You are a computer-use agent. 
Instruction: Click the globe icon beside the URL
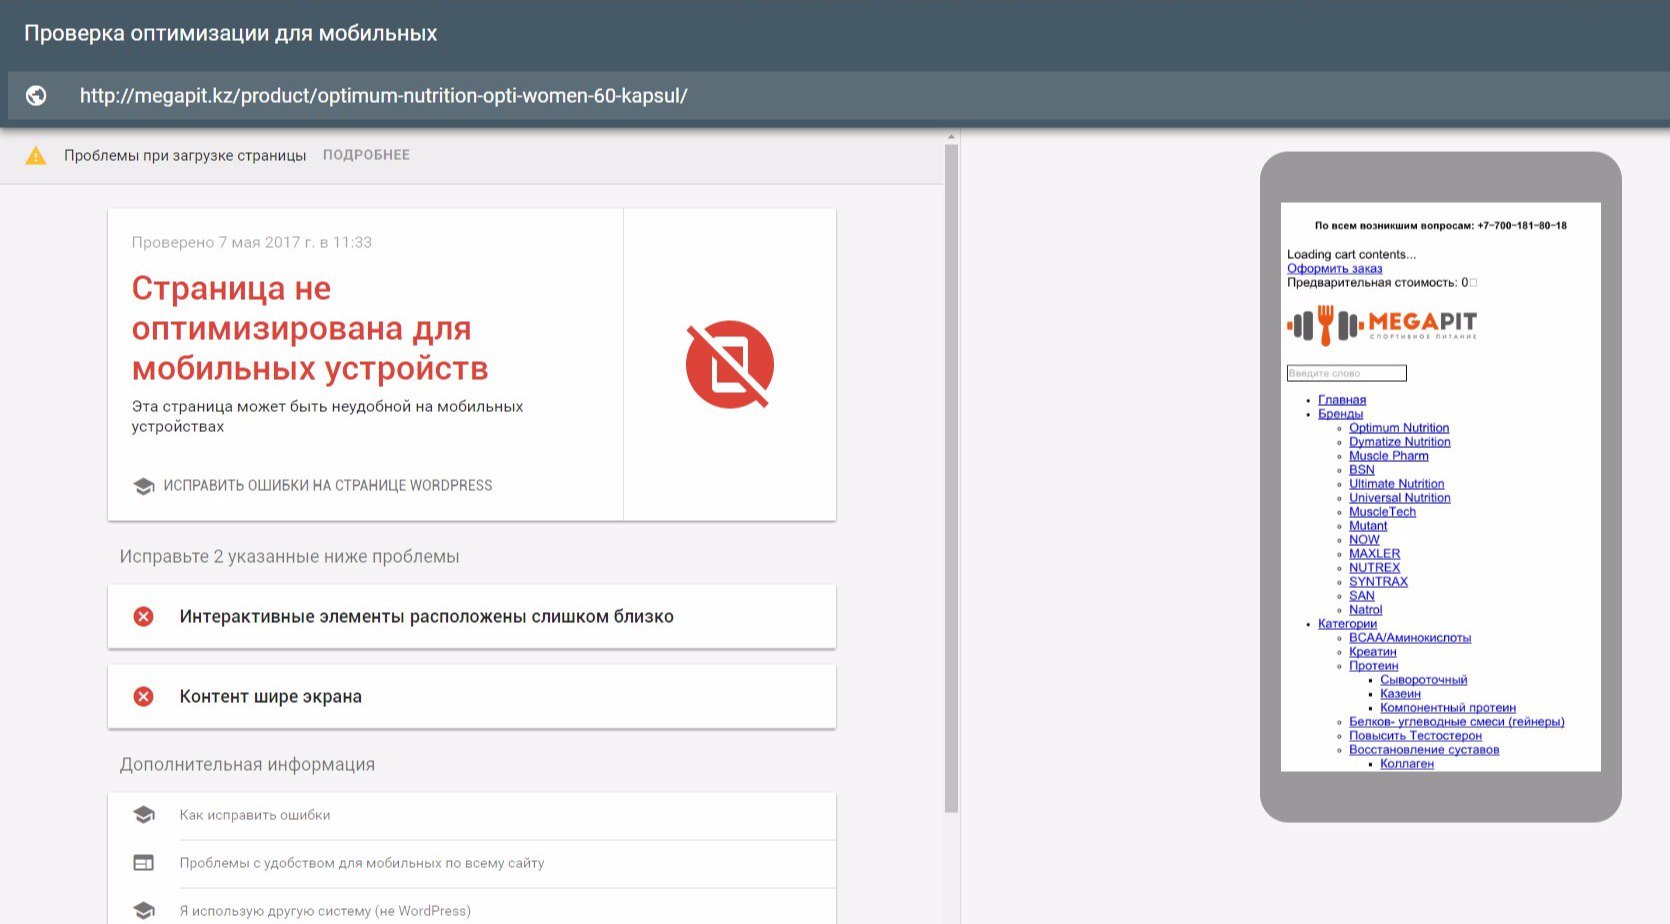coord(36,96)
